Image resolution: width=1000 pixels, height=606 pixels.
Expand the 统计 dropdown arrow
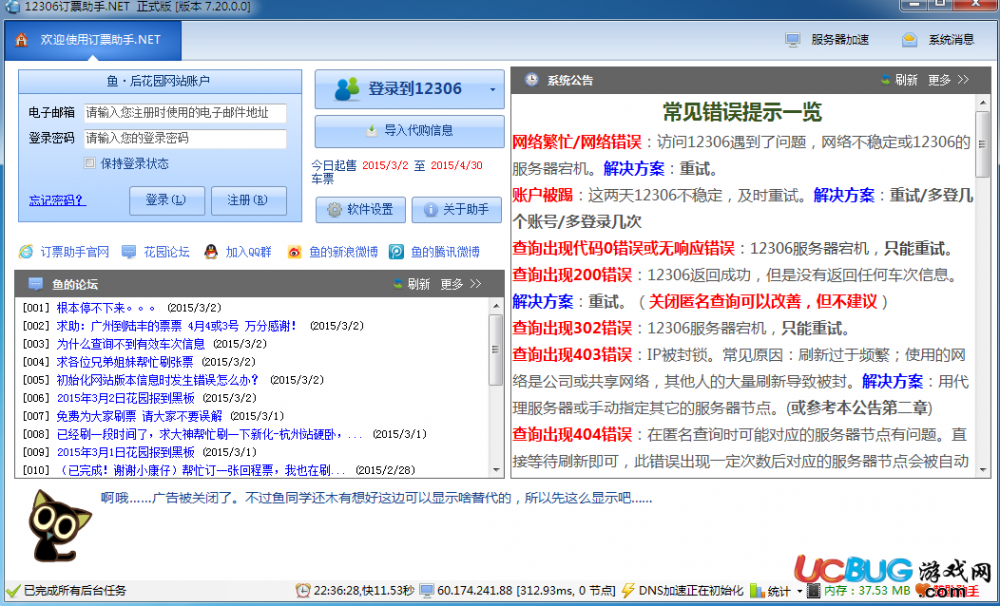(x=800, y=591)
